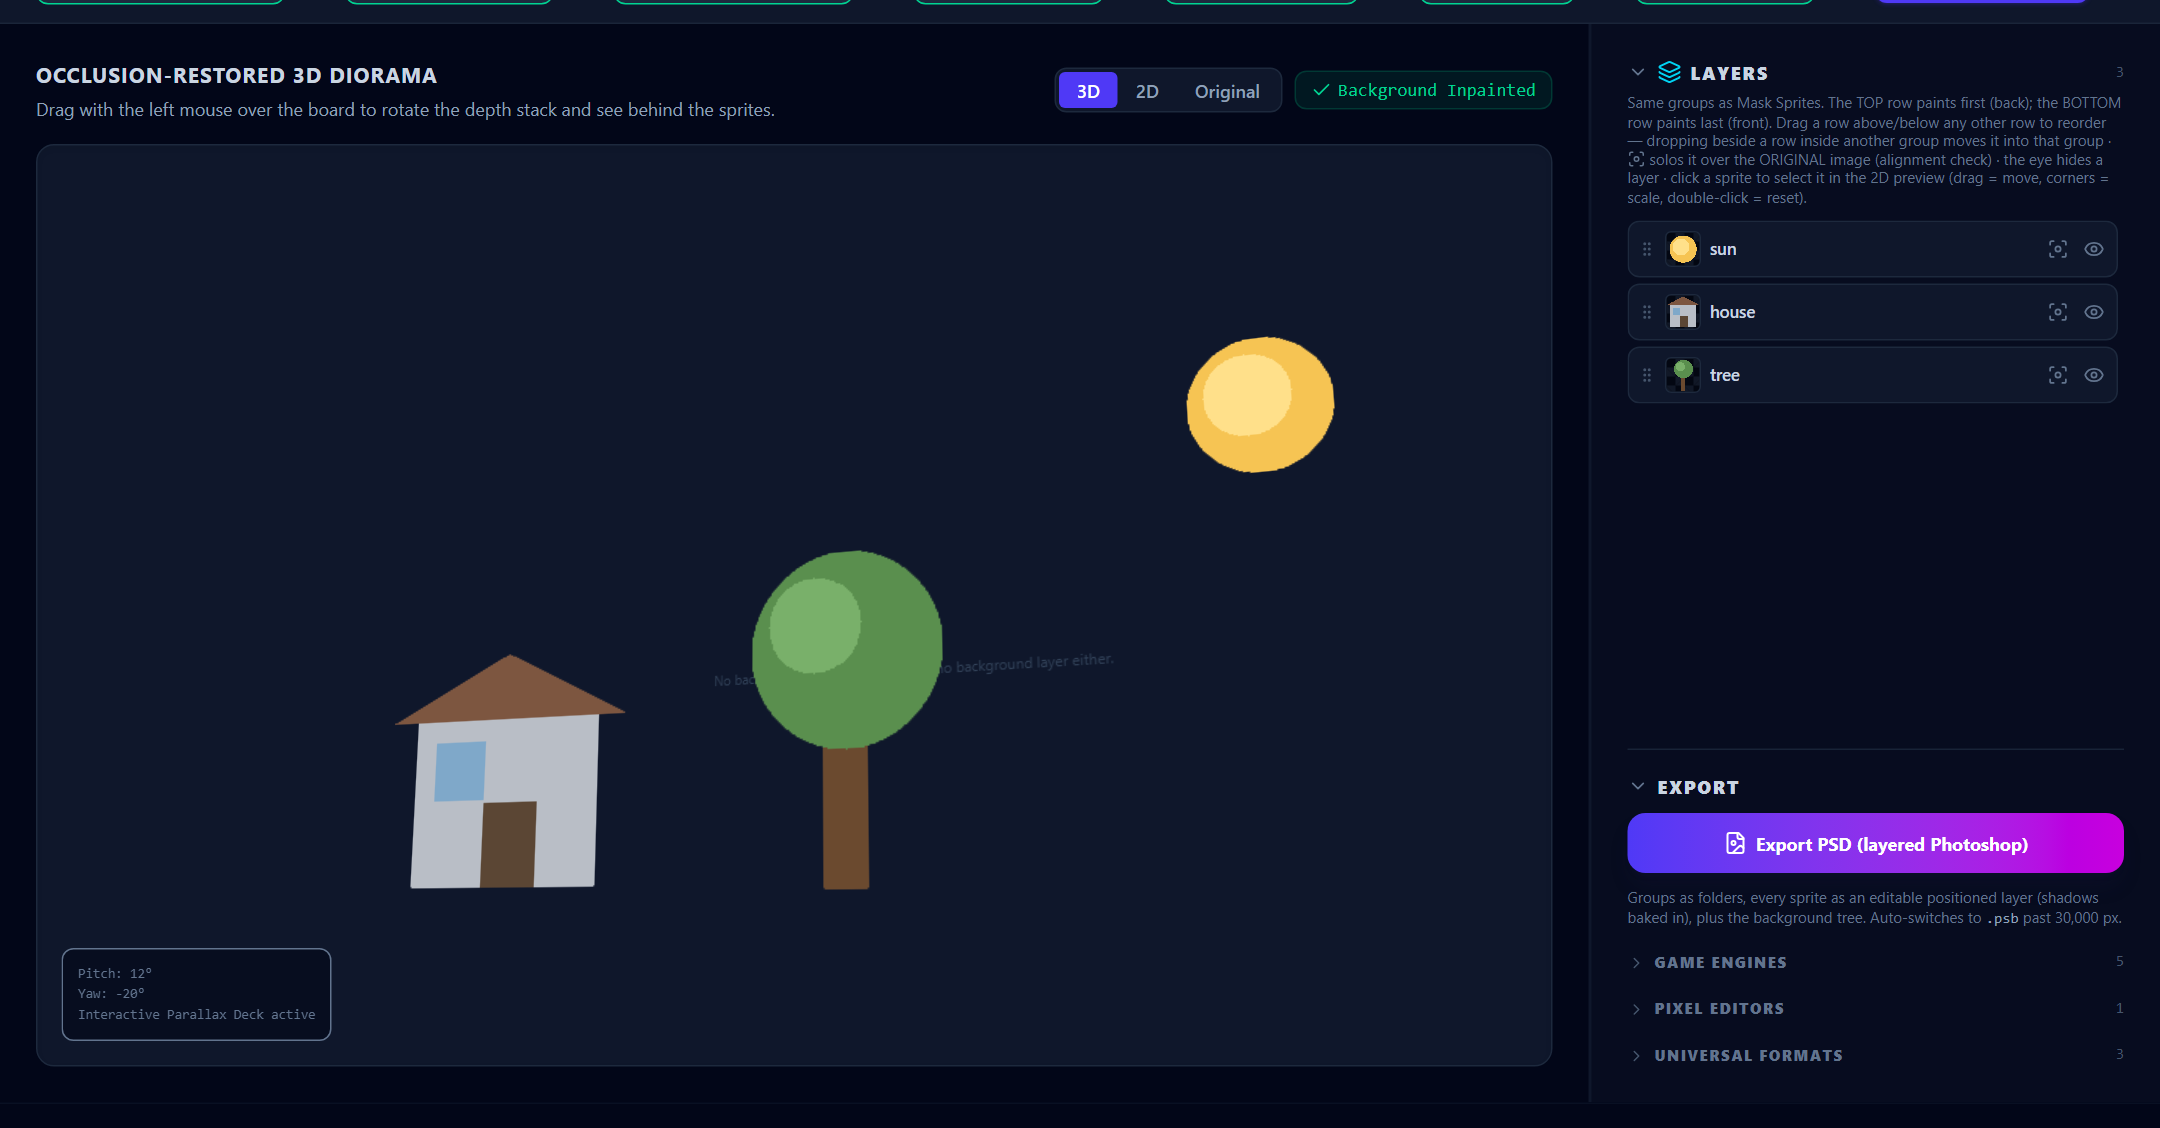The height and width of the screenshot is (1128, 2160).
Task: Grab the tree layer drag handle
Action: 1647,375
